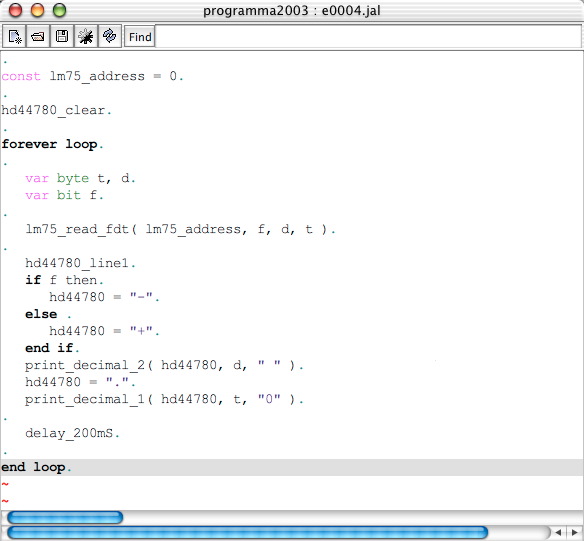Zoom the window with the green button
Image resolution: width=584 pixels, height=541 pixels.
(x=59, y=10)
